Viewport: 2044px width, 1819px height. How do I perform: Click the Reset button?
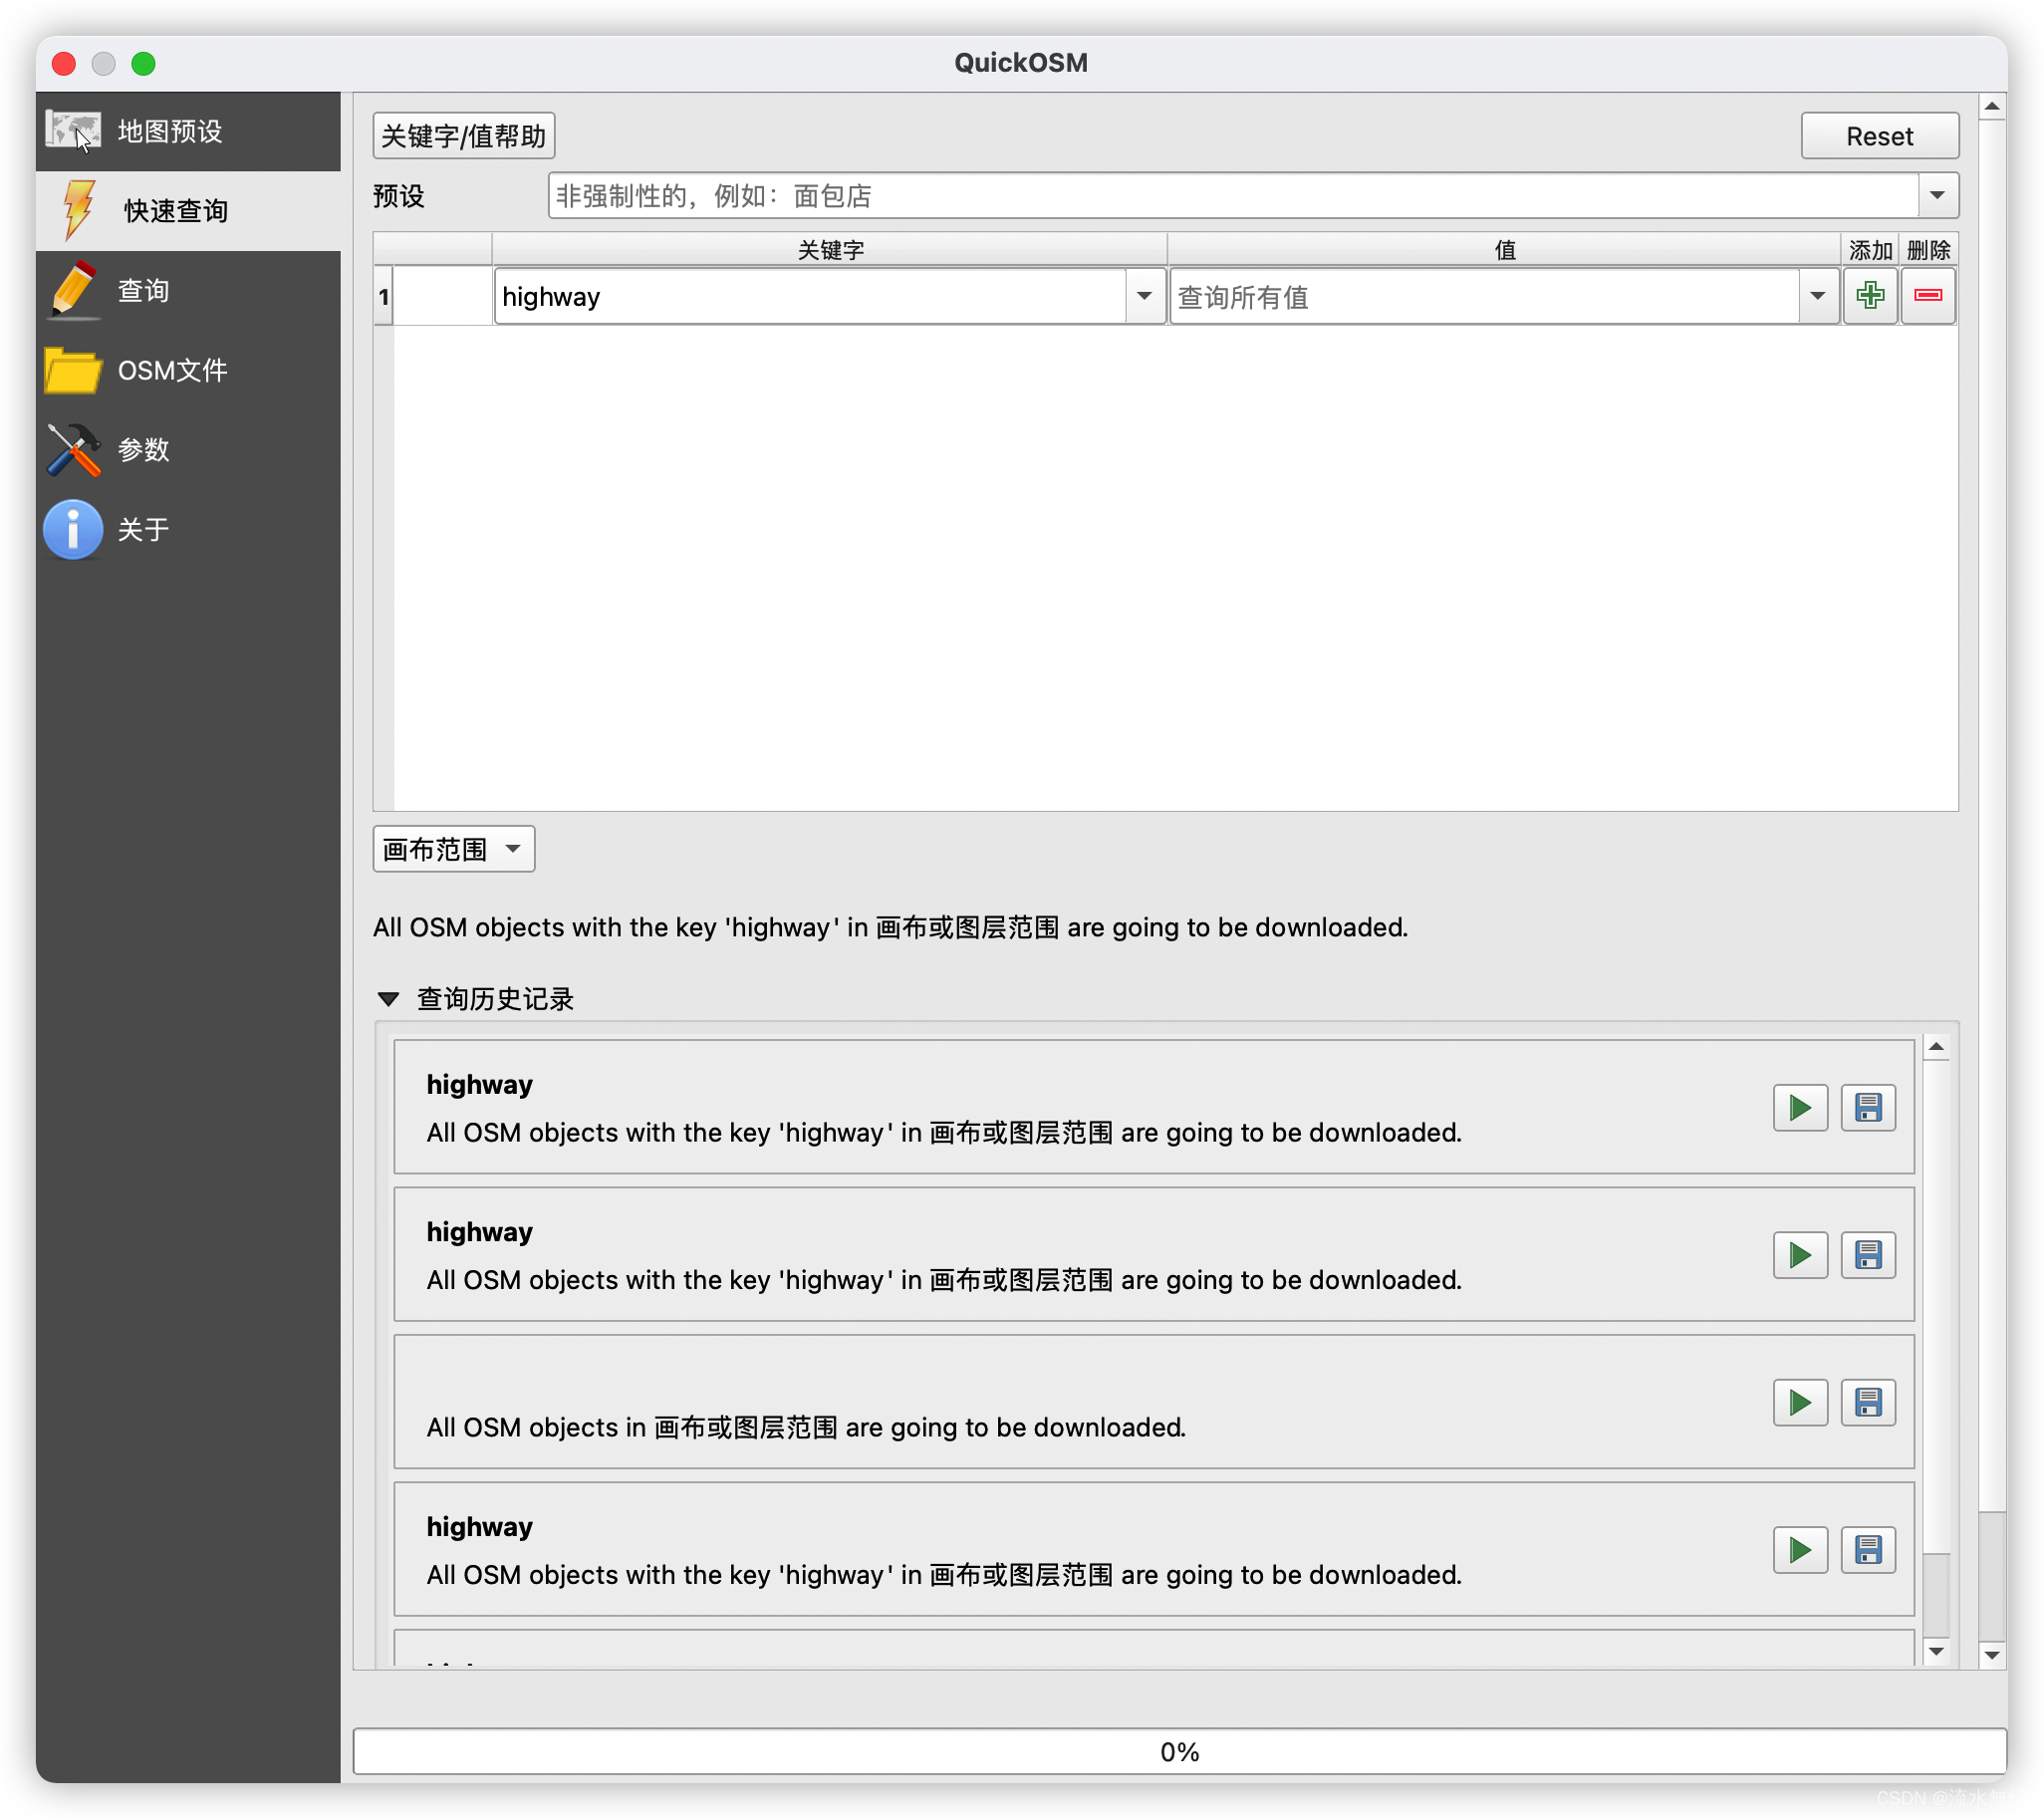tap(1878, 136)
